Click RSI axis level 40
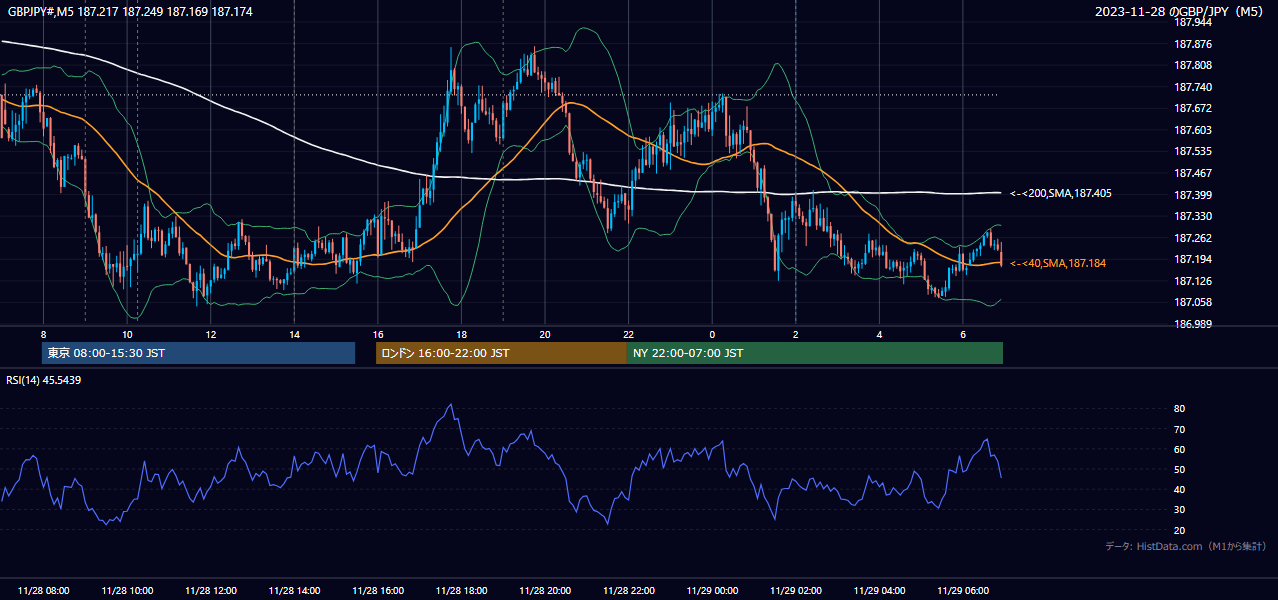 [1179, 489]
